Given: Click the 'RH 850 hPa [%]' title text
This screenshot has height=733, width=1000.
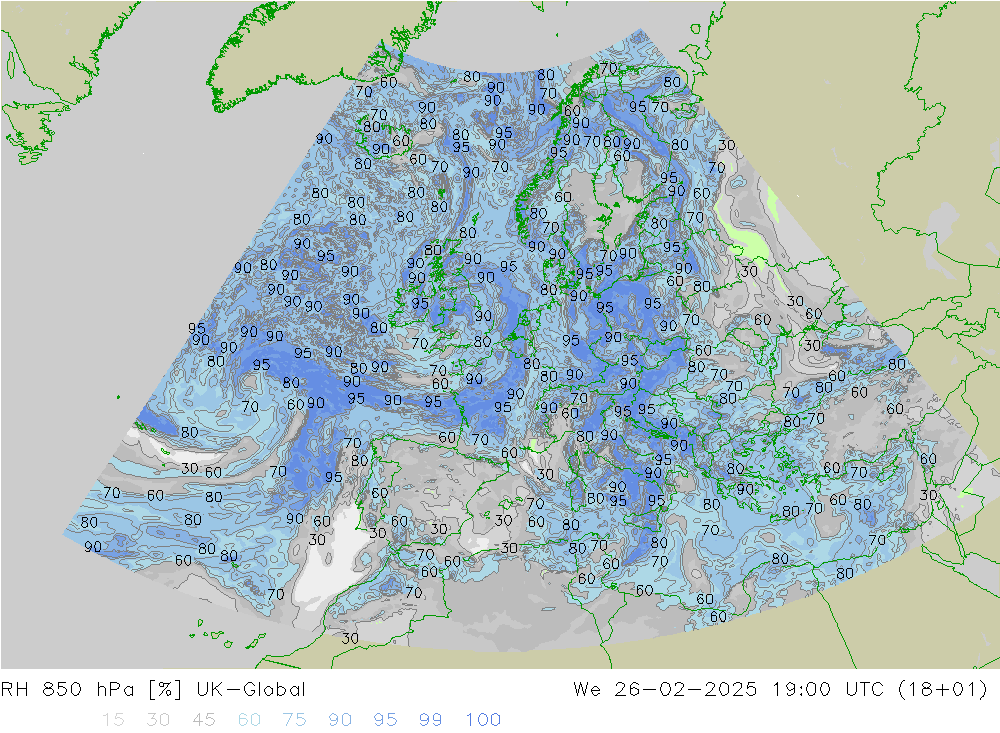Looking at the screenshot, I should coord(91,690).
